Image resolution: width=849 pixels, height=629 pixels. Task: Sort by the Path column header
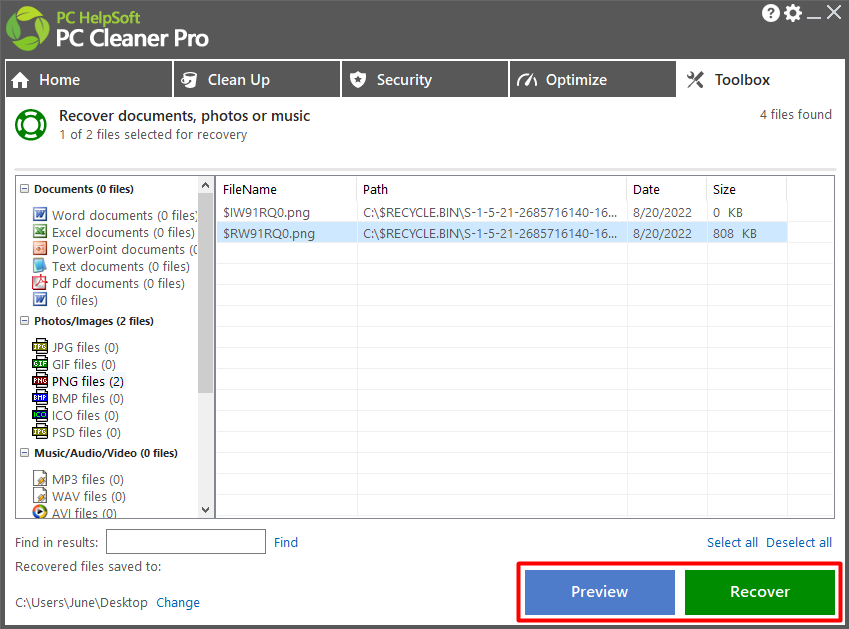click(x=492, y=189)
